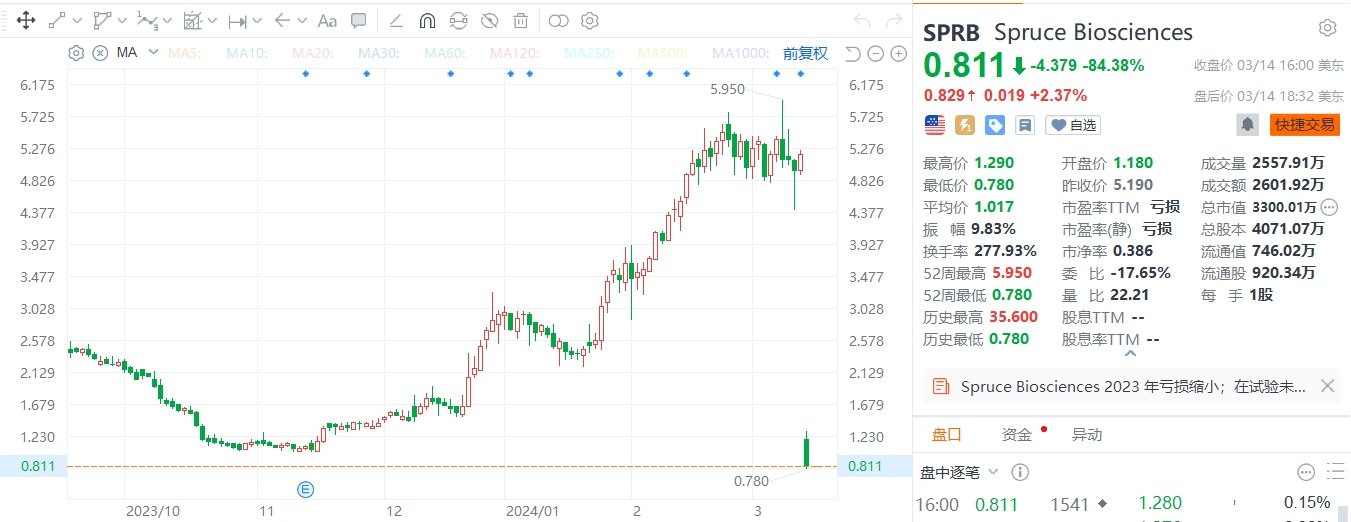Viewport: 1351px width, 522px height.
Task: Open 快捷交易 quick trade
Action: click(x=1304, y=125)
